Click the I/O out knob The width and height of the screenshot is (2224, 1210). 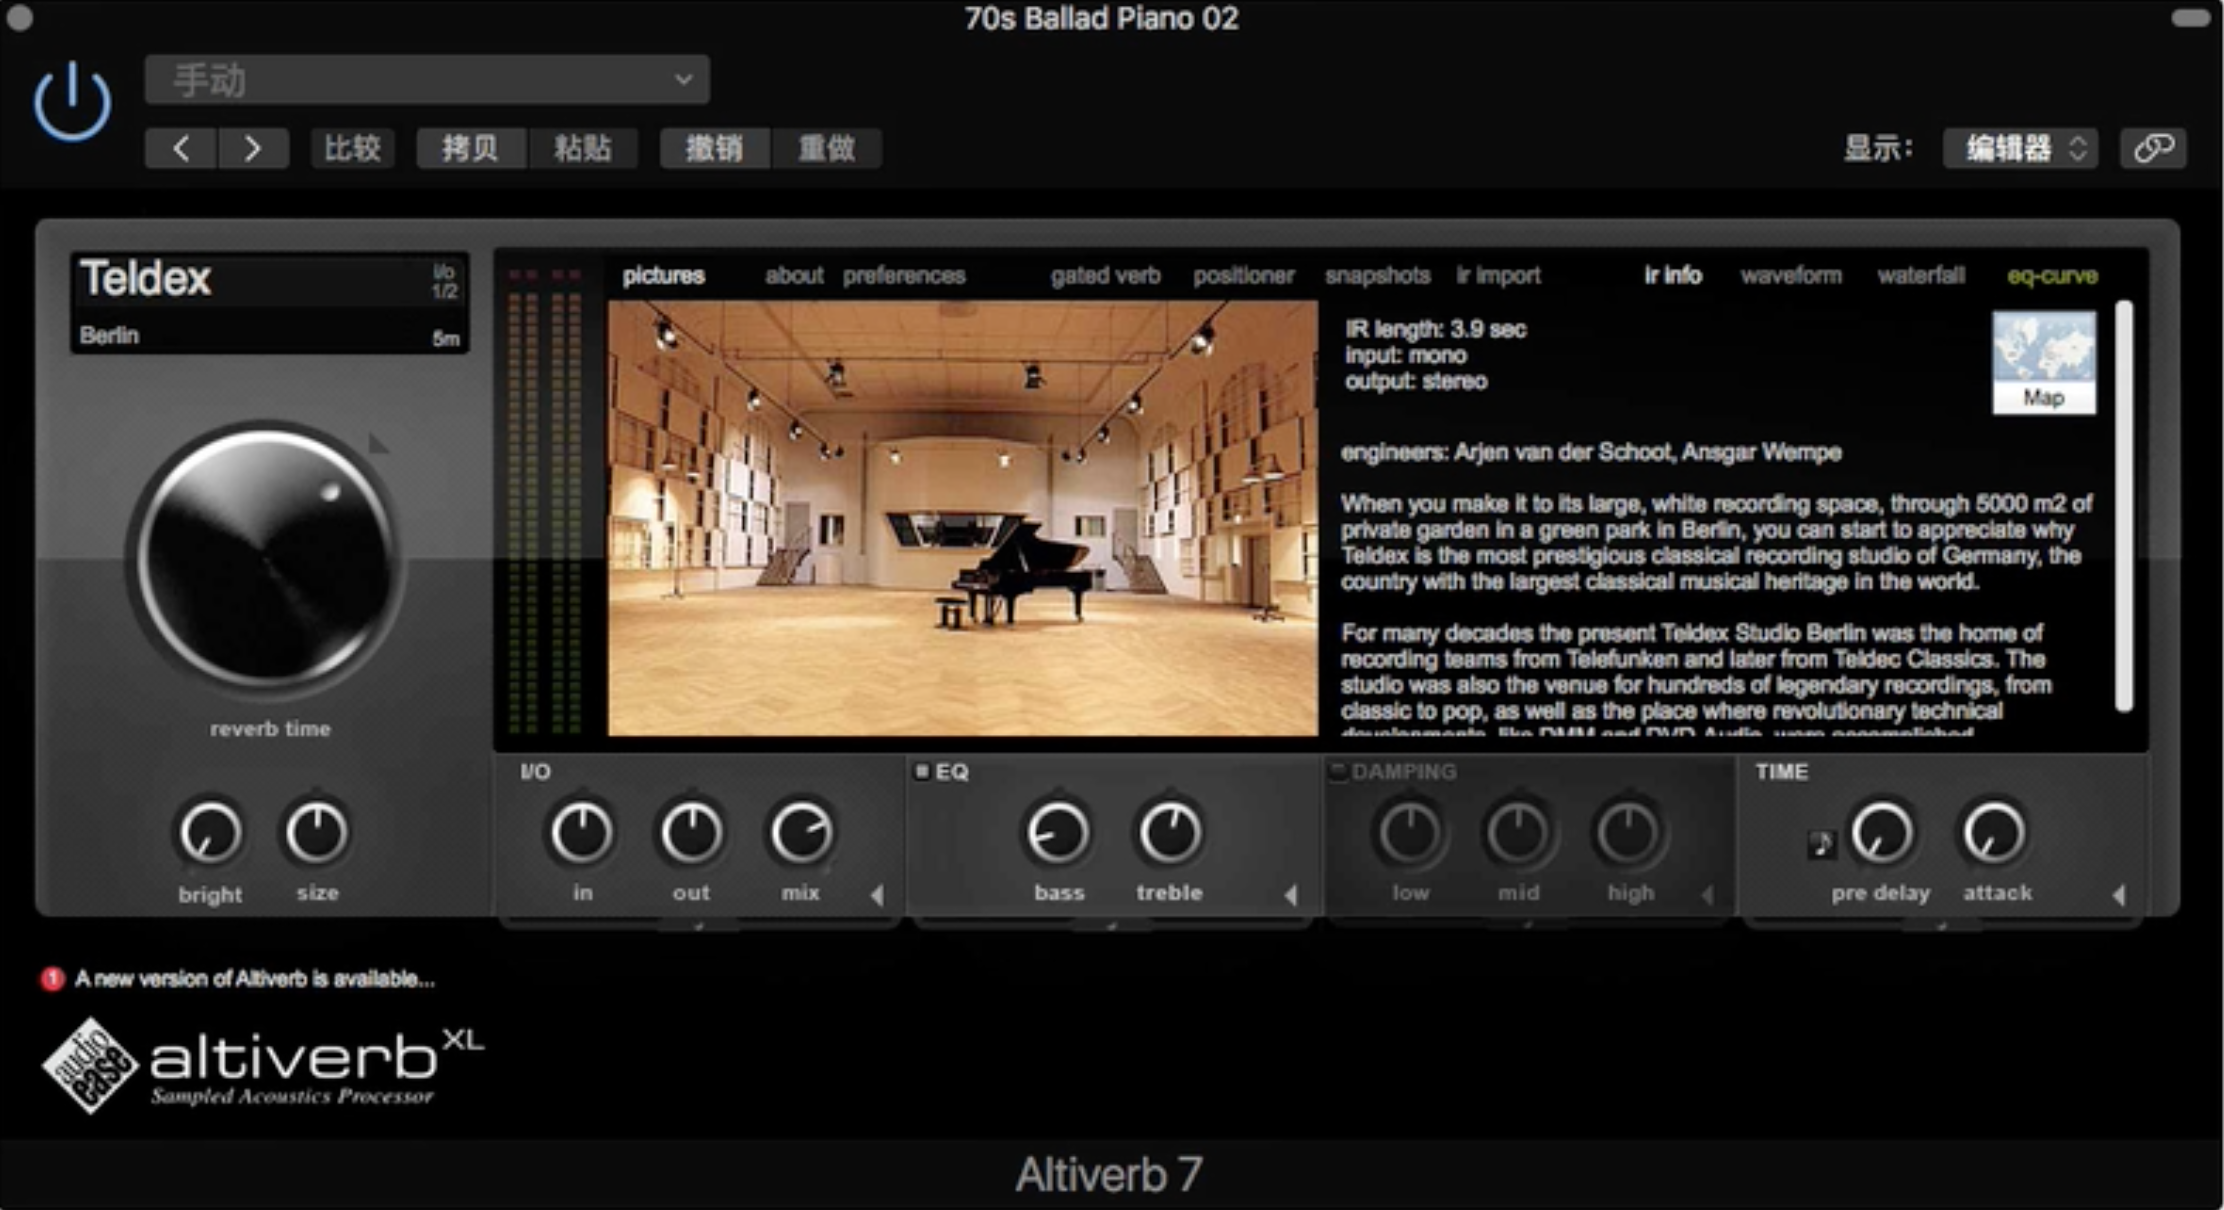click(691, 832)
